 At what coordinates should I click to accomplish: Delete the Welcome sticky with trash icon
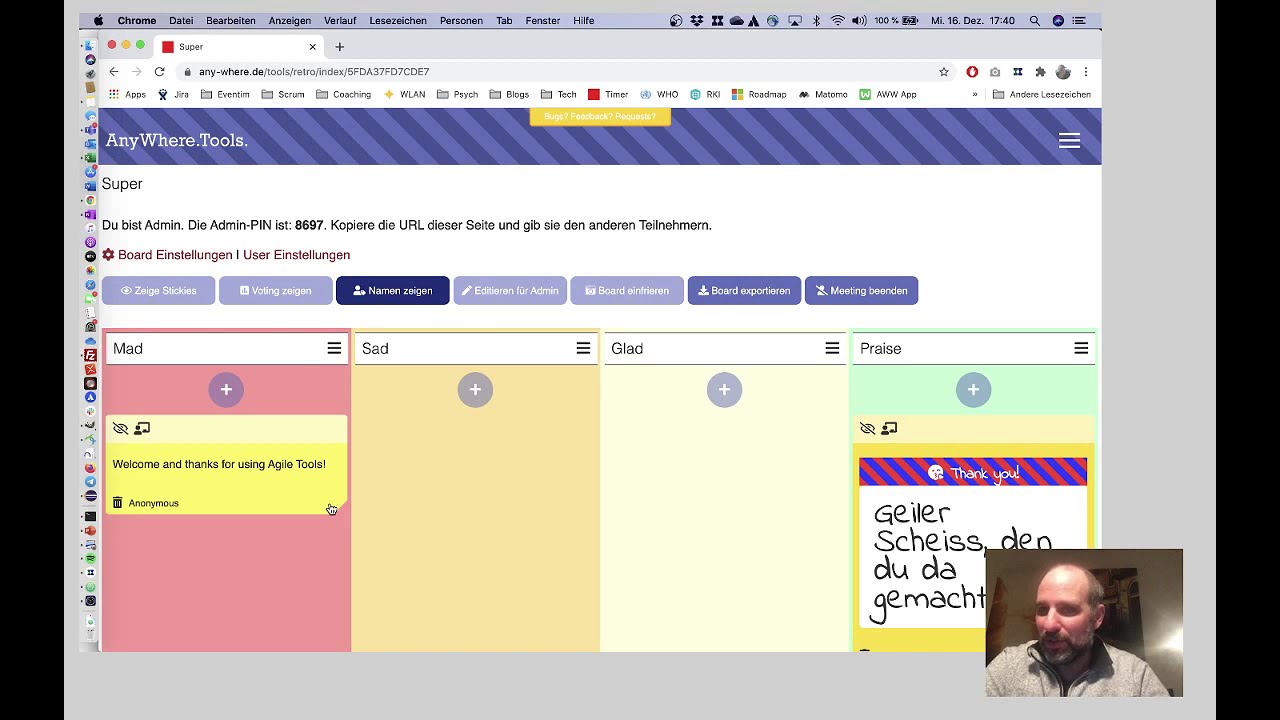117,503
